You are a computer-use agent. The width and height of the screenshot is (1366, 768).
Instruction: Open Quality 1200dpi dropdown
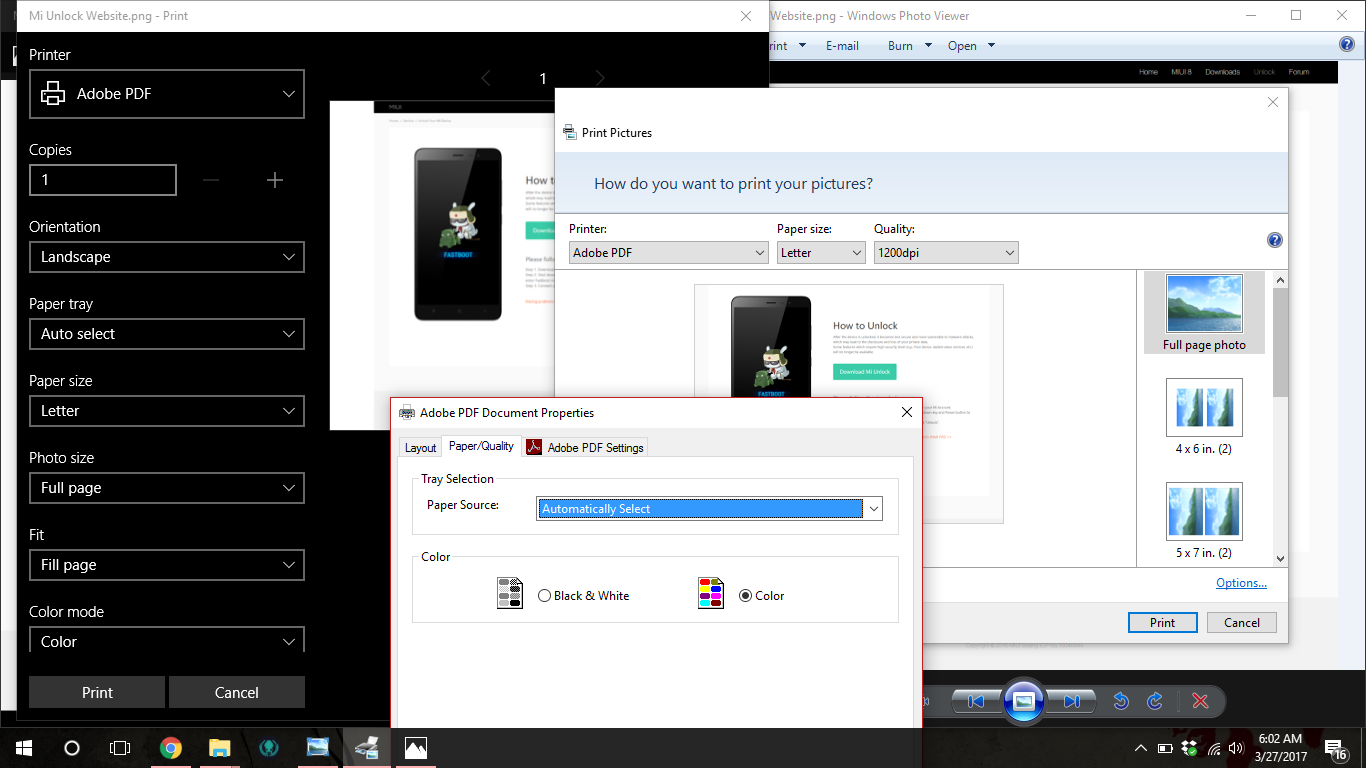pos(946,253)
